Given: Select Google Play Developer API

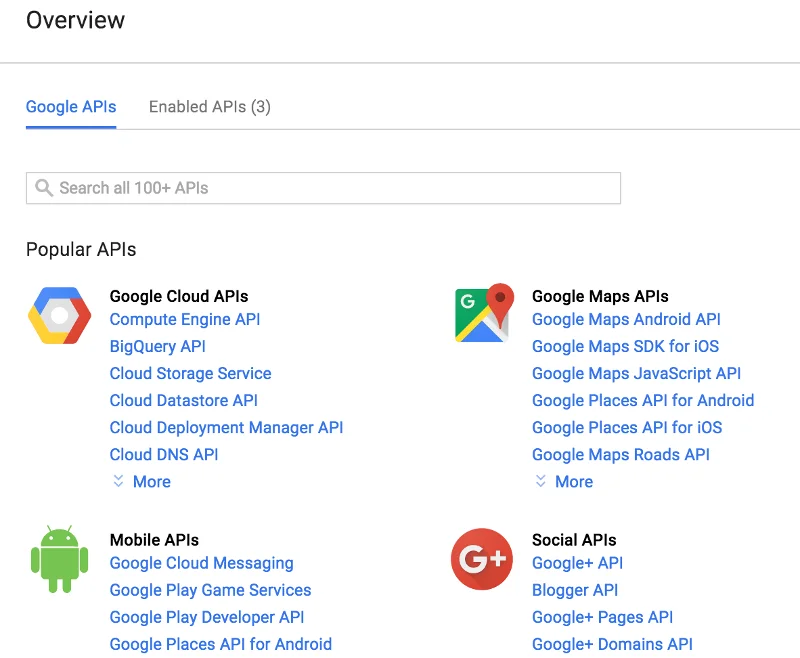Looking at the screenshot, I should (x=207, y=617).
